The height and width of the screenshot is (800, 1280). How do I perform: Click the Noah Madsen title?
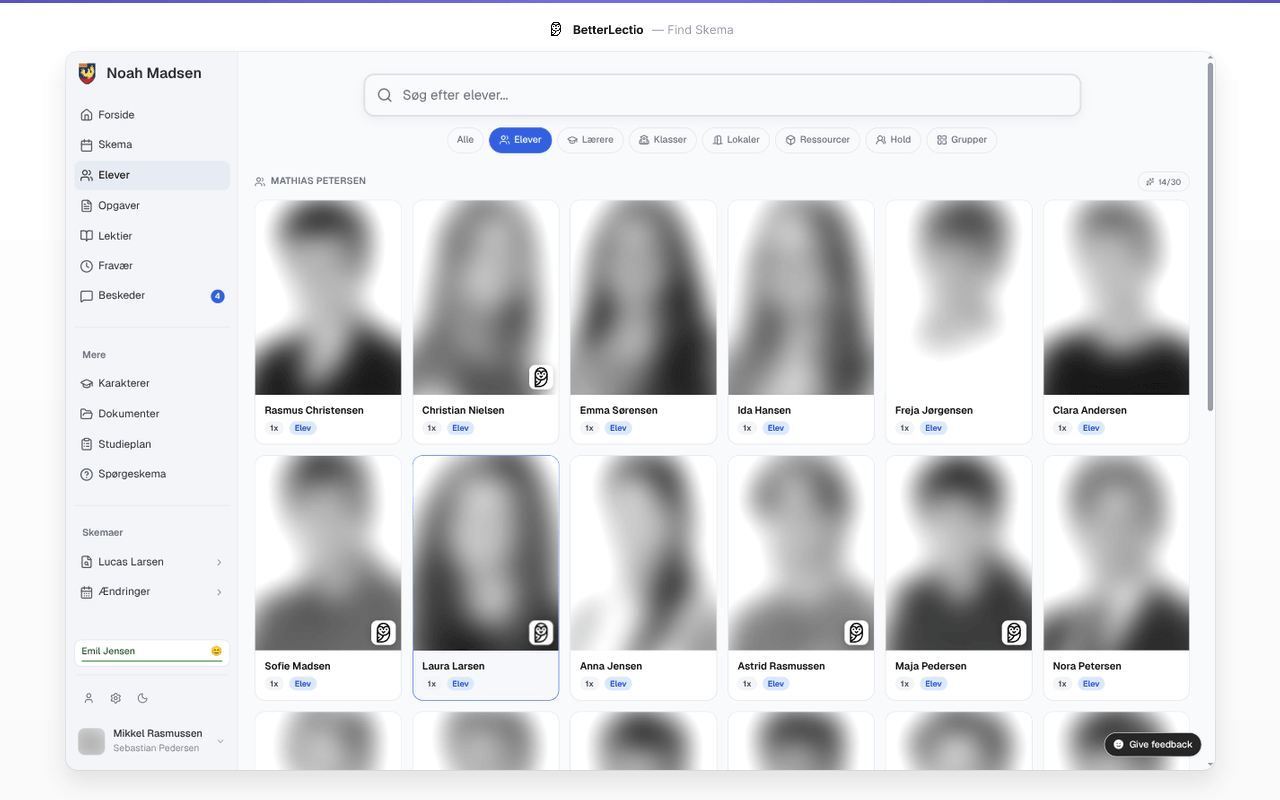click(154, 73)
